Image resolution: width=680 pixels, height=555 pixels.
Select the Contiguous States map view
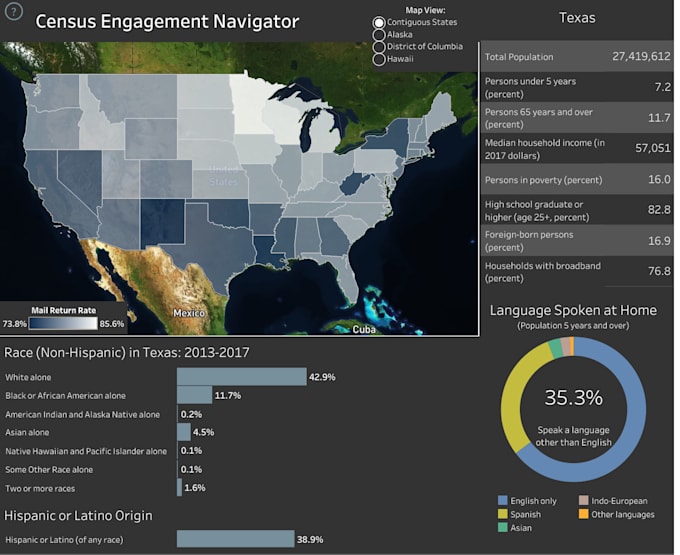(x=379, y=23)
